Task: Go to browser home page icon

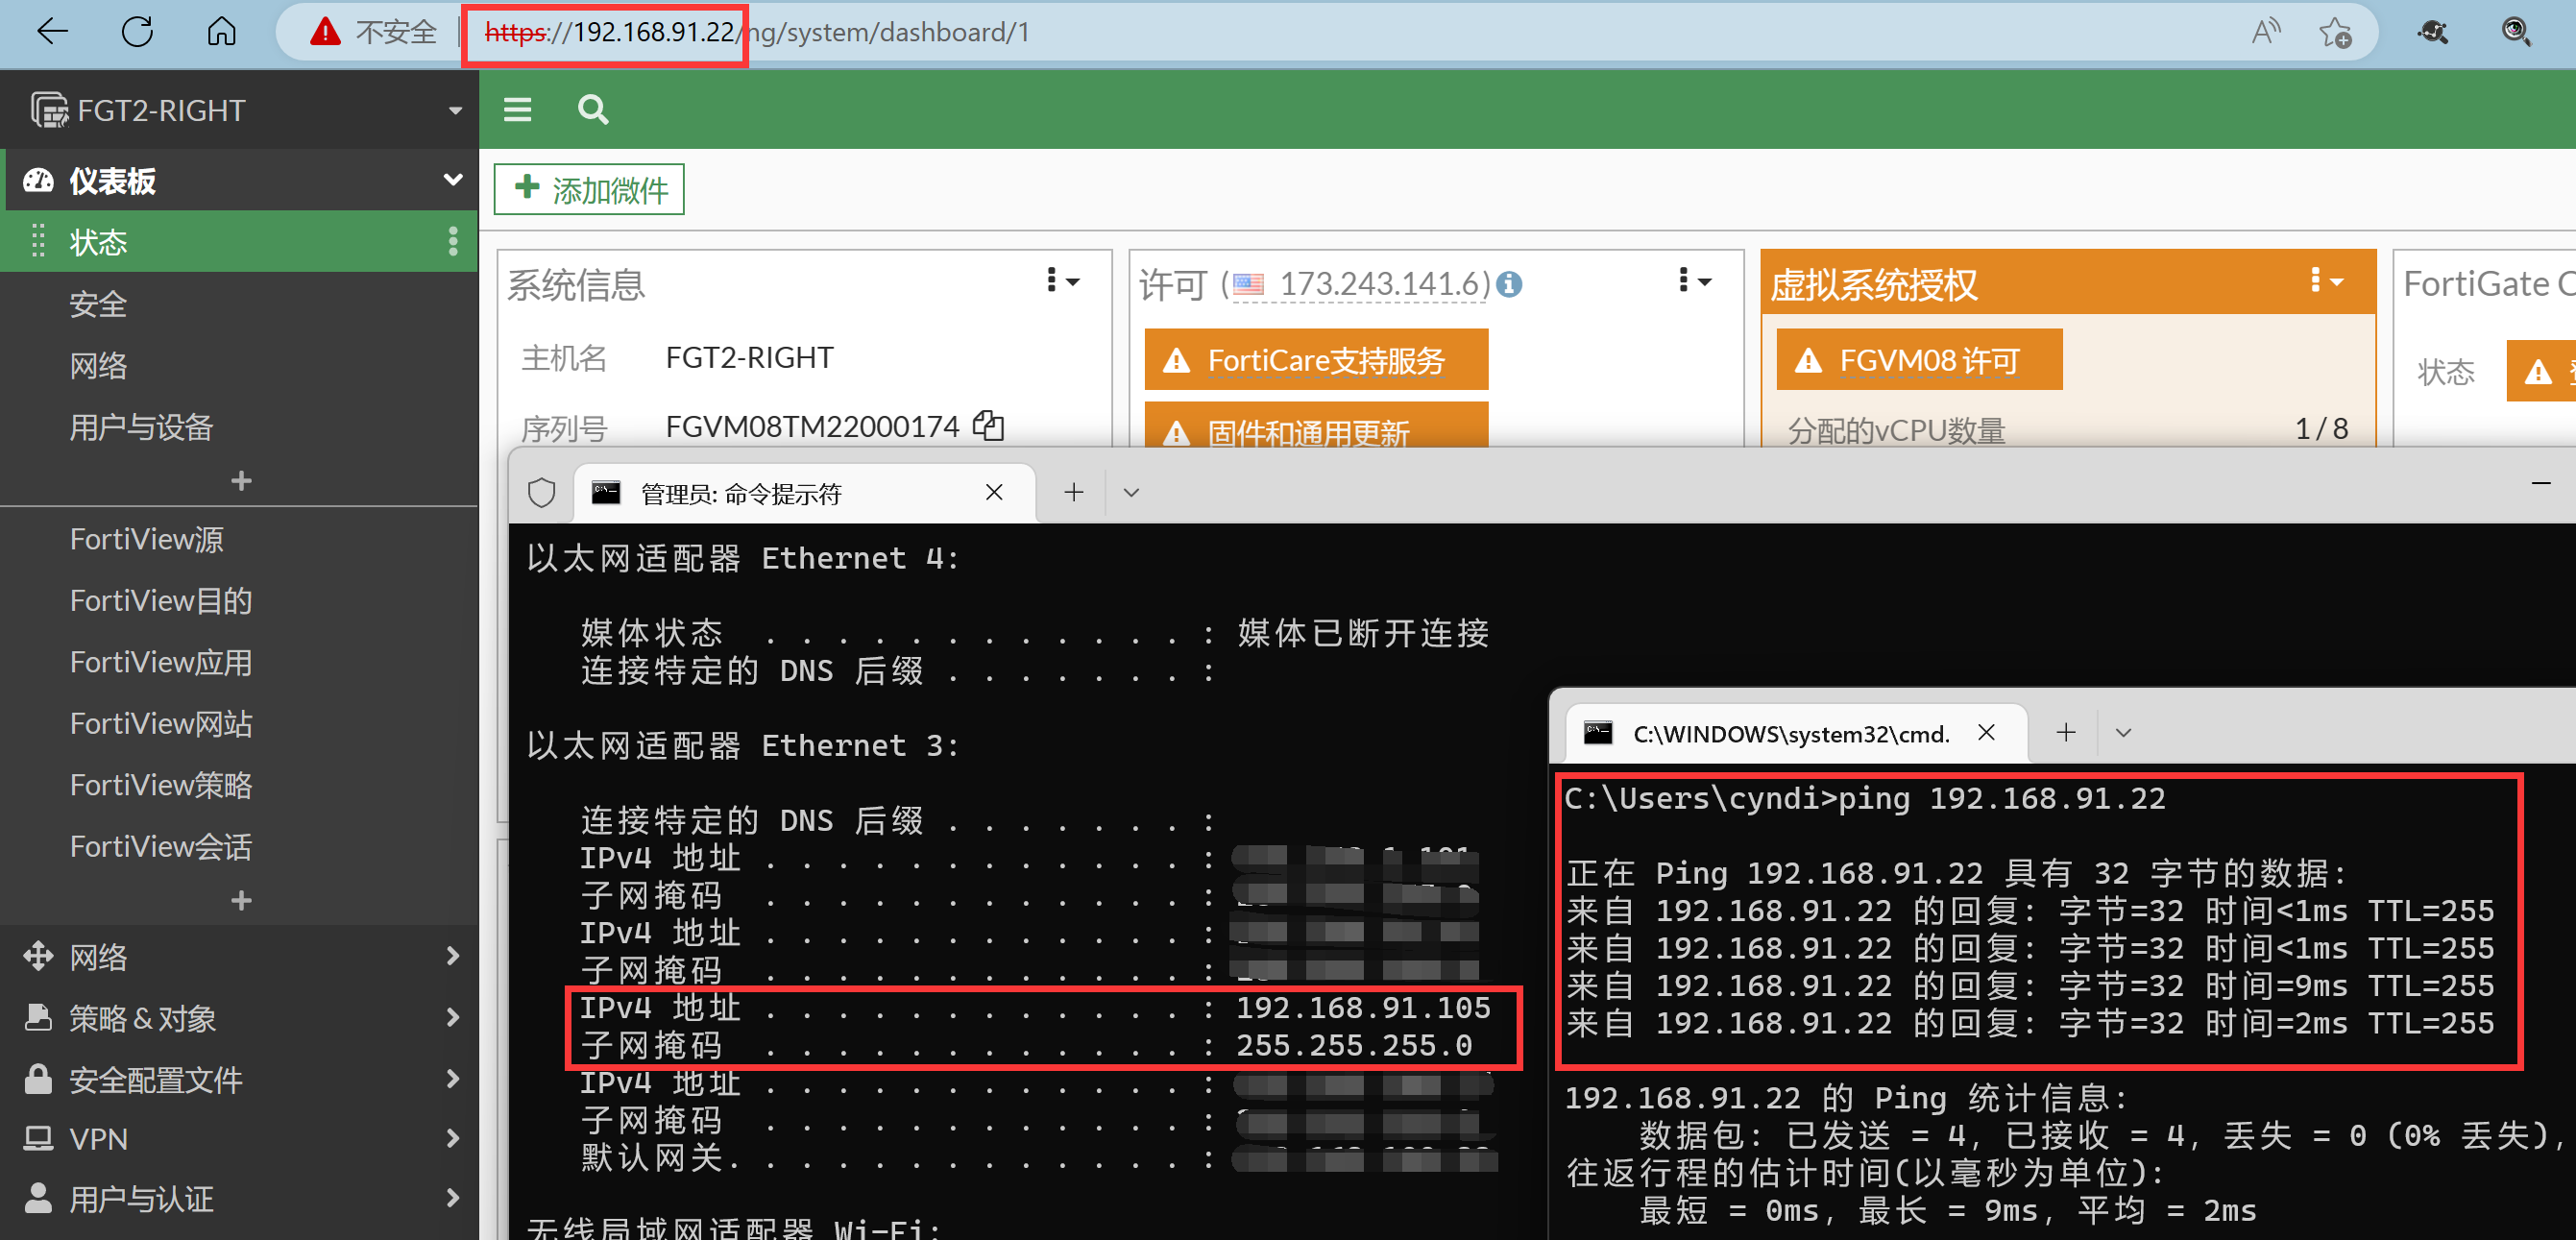Action: click(x=221, y=32)
